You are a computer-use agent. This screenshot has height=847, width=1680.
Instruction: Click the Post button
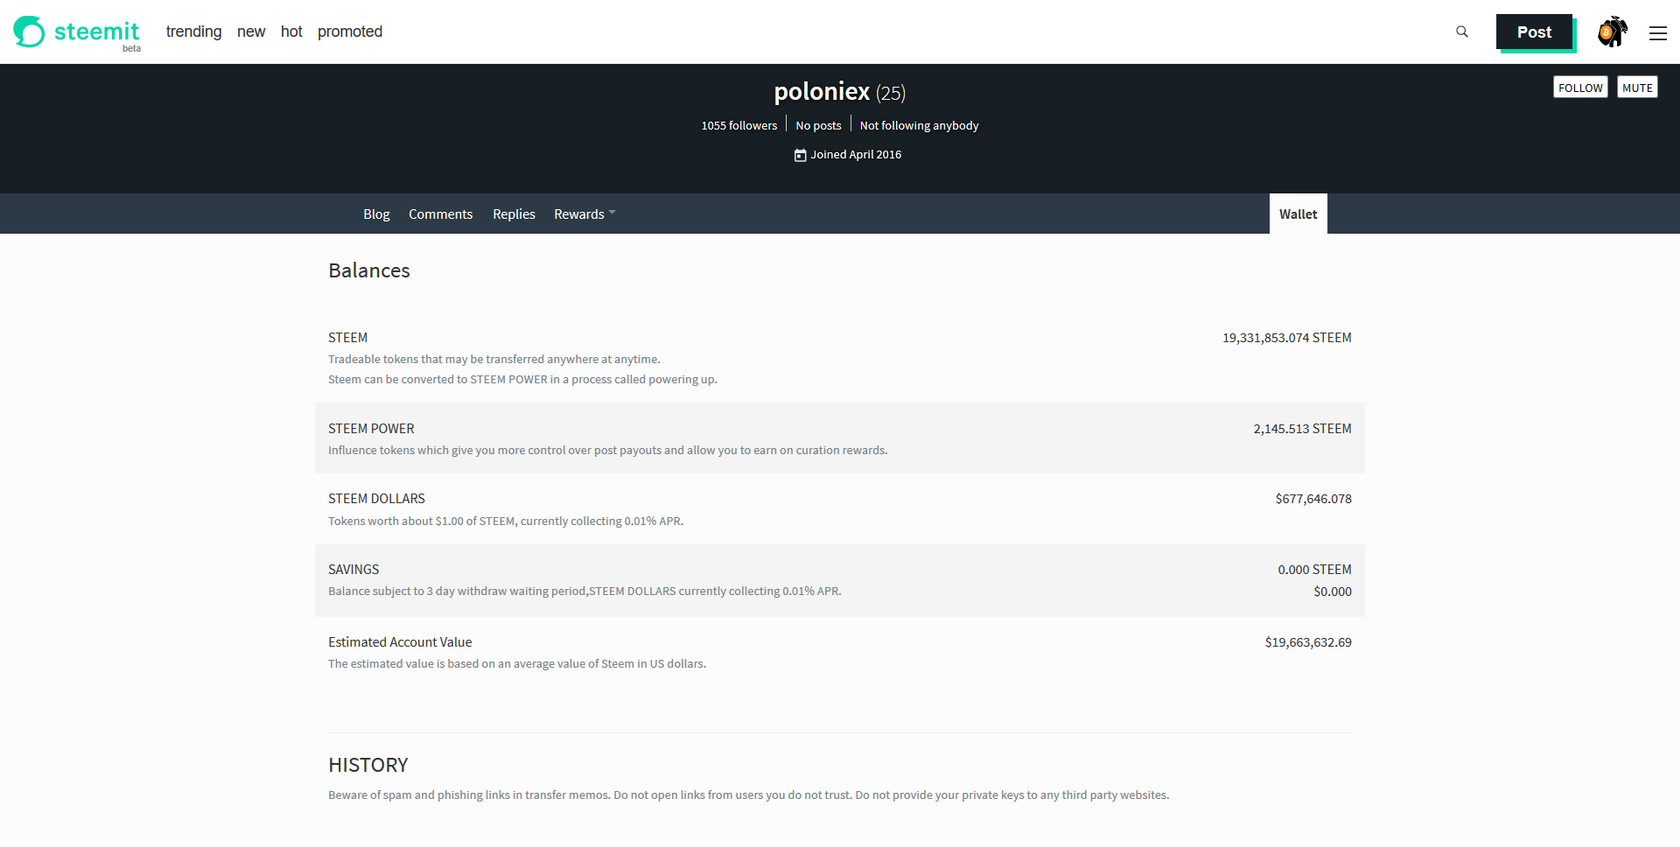click(1534, 32)
